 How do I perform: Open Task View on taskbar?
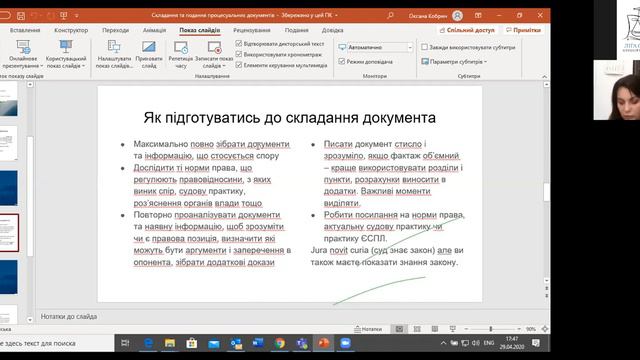click(125, 343)
